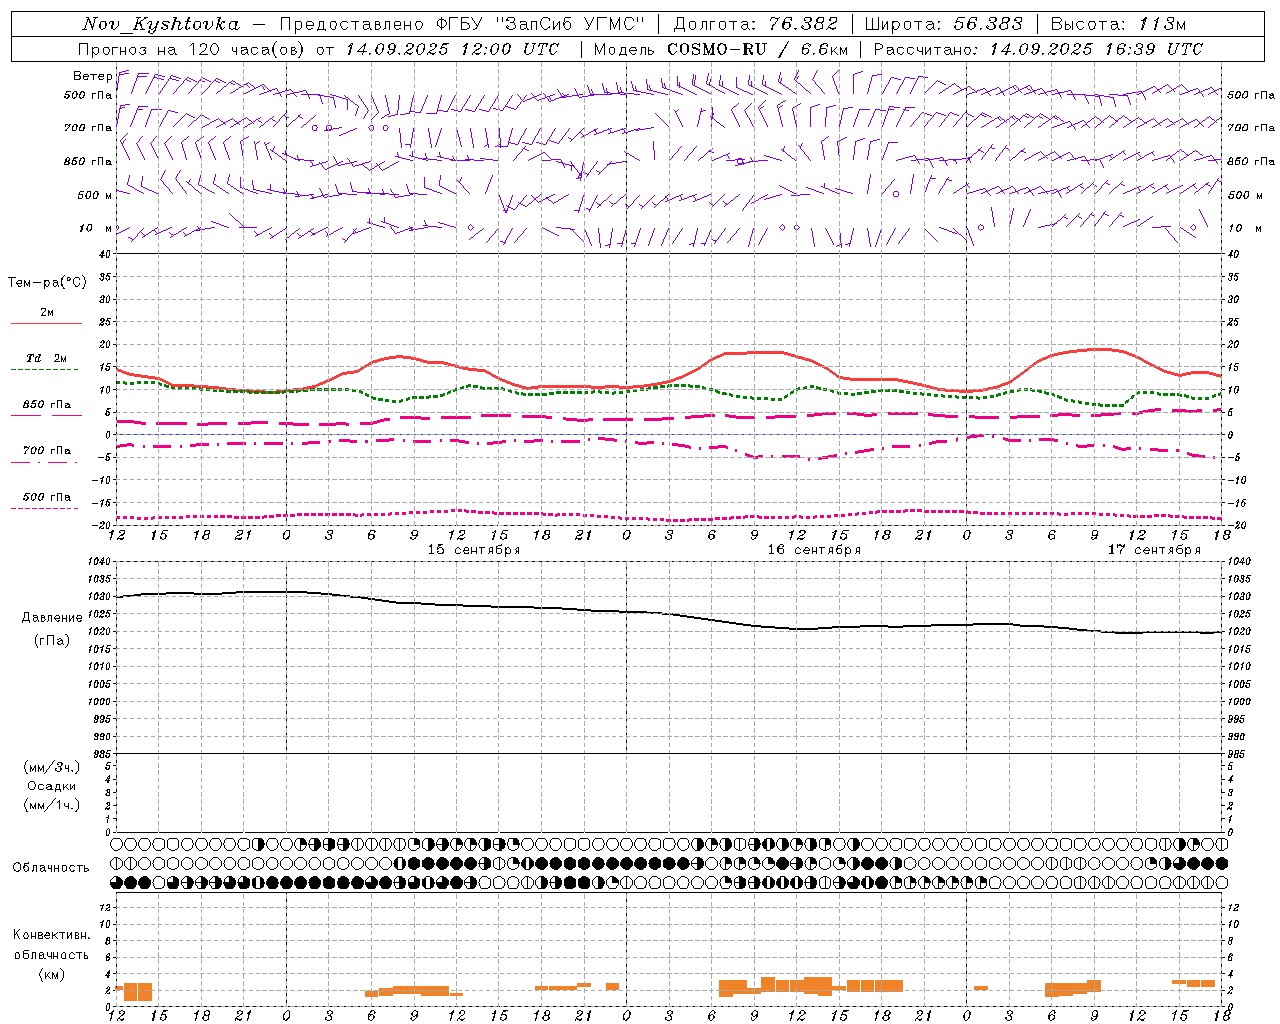
Task: Click the text ЗапСиб УГМС in header
Action: [571, 24]
